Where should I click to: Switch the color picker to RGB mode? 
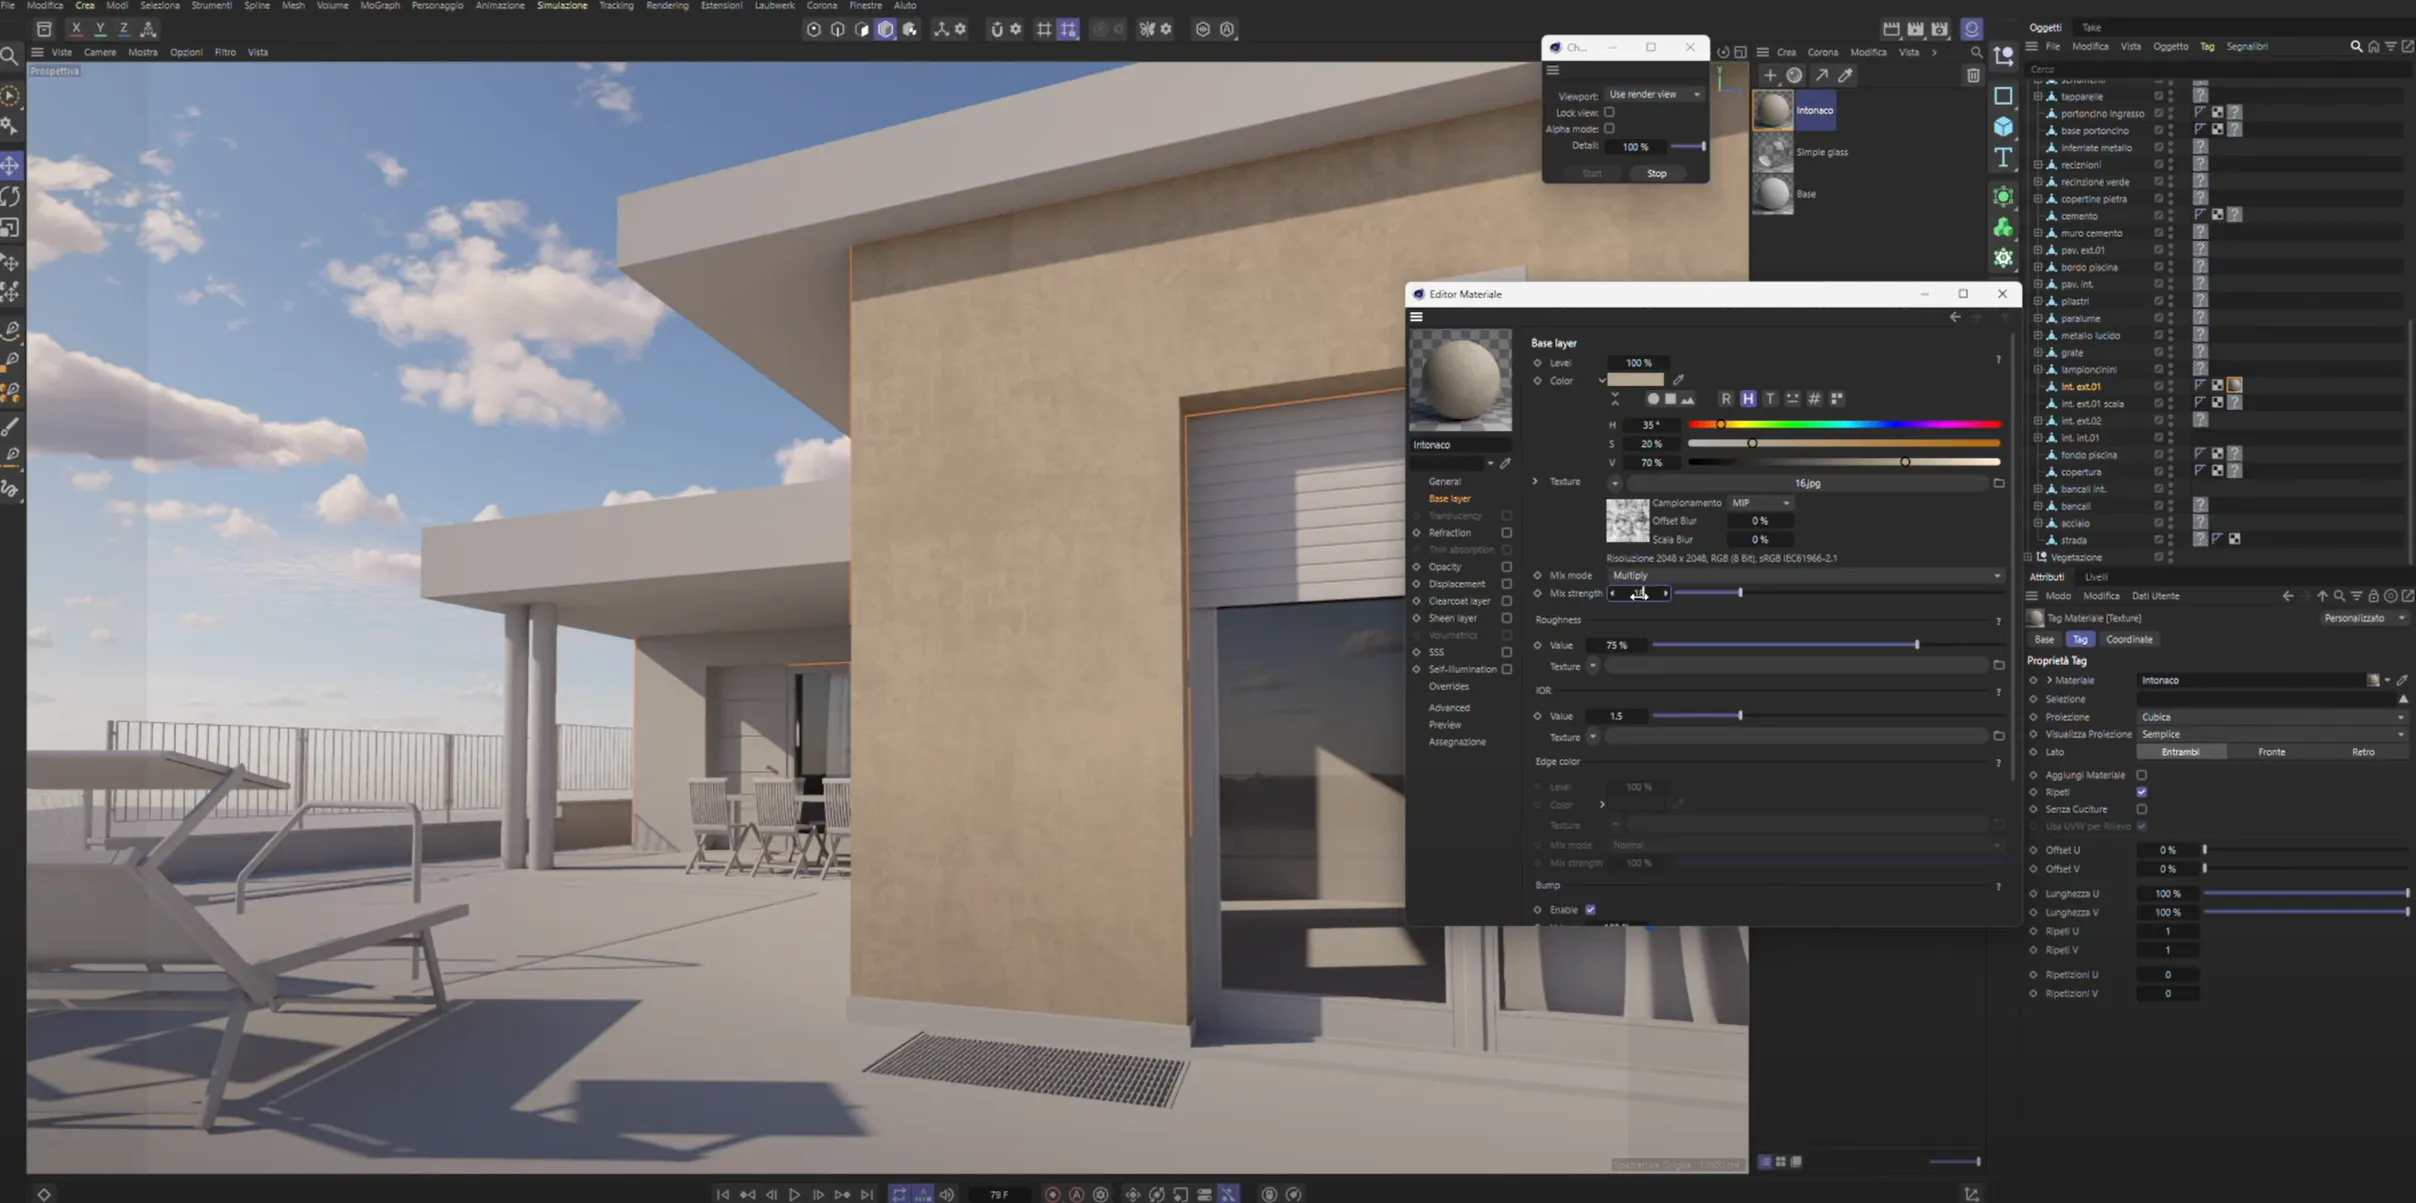pyautogui.click(x=1726, y=399)
